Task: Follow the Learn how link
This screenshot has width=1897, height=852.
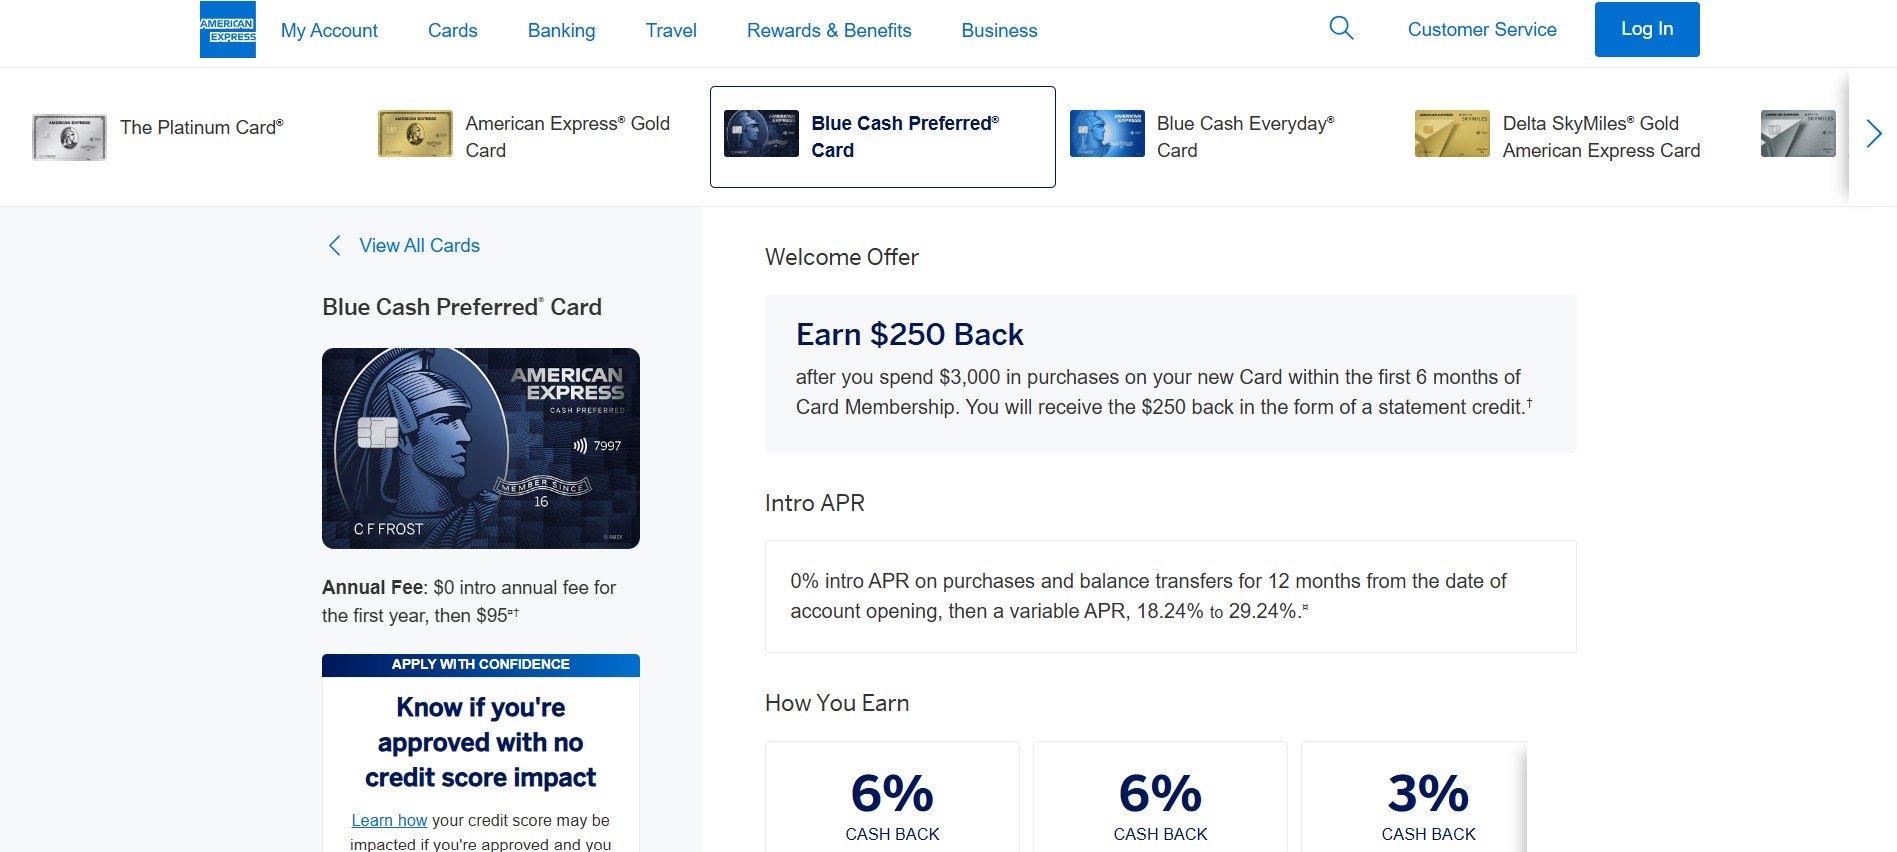Action: [389, 820]
